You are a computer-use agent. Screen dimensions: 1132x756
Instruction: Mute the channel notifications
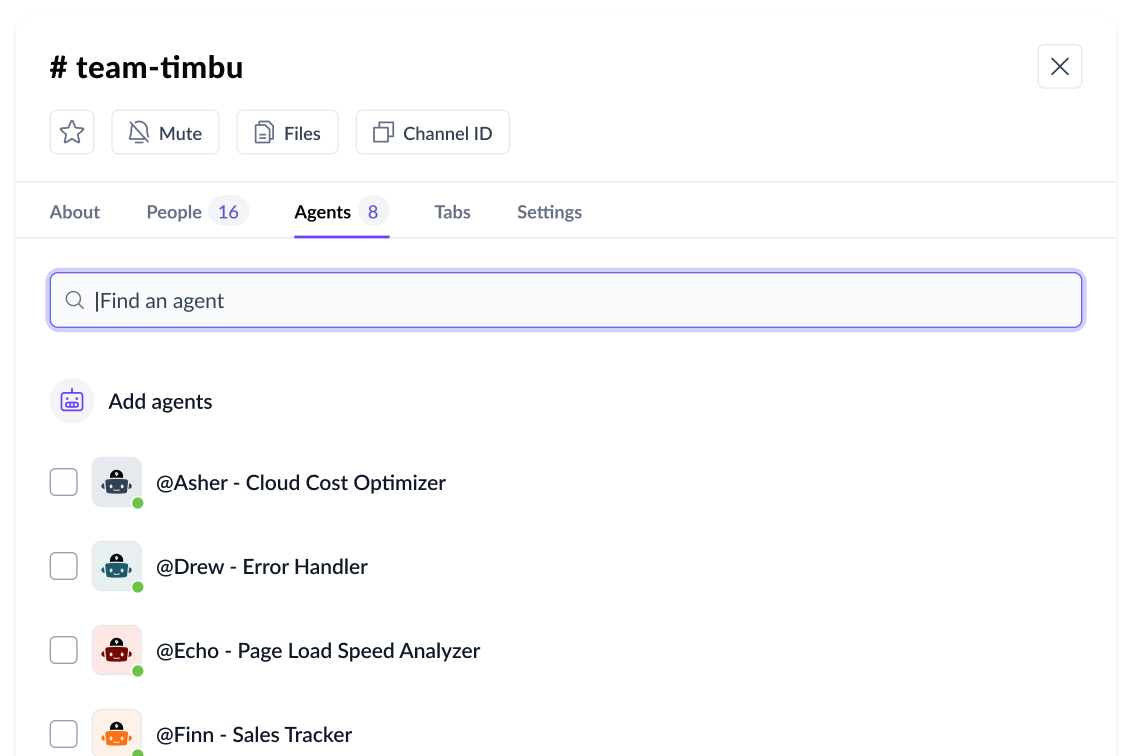click(x=165, y=133)
